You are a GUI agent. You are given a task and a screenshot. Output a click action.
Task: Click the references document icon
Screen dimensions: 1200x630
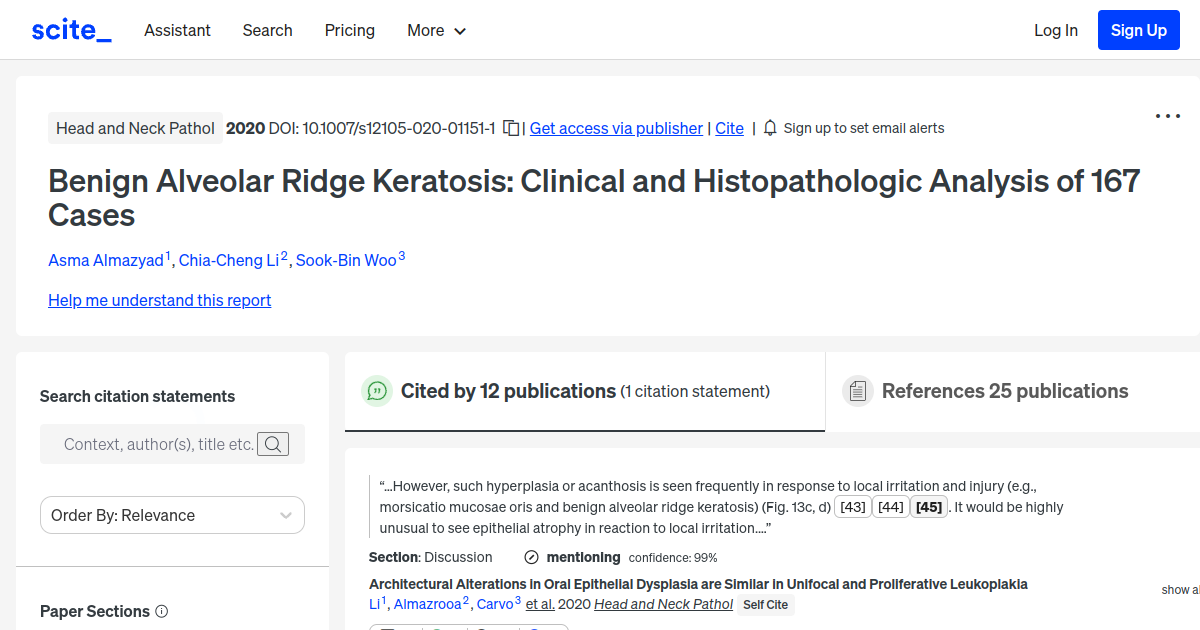pyautogui.click(x=858, y=390)
